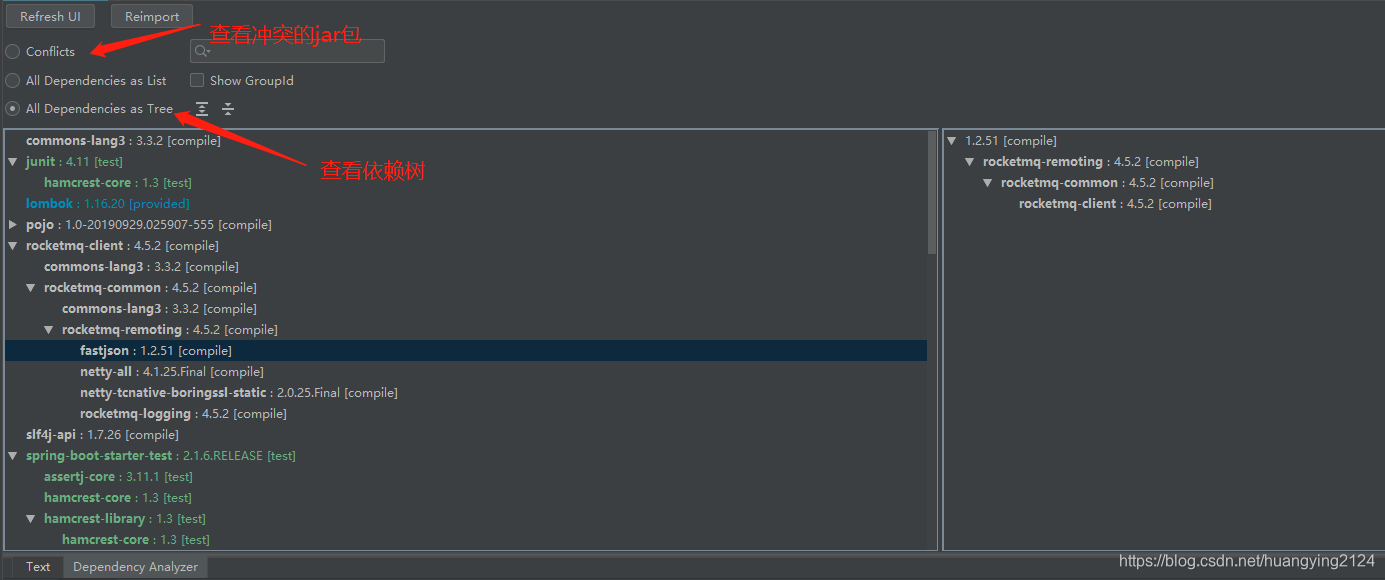This screenshot has width=1385, height=580.
Task: Click the Collapse All tree icon
Action: (x=228, y=109)
